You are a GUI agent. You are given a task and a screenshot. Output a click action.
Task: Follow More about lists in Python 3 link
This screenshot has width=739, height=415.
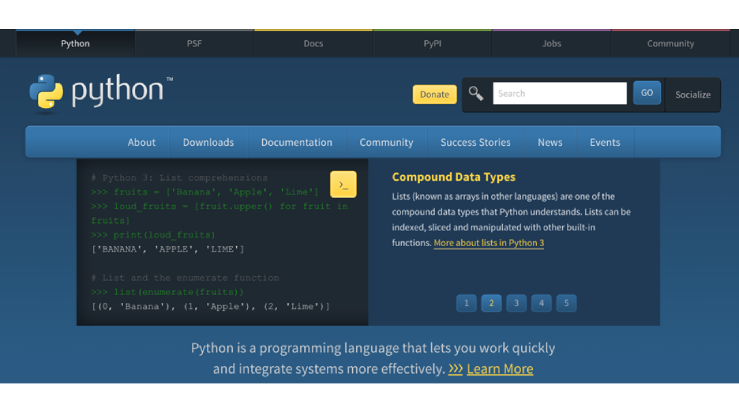(x=488, y=243)
